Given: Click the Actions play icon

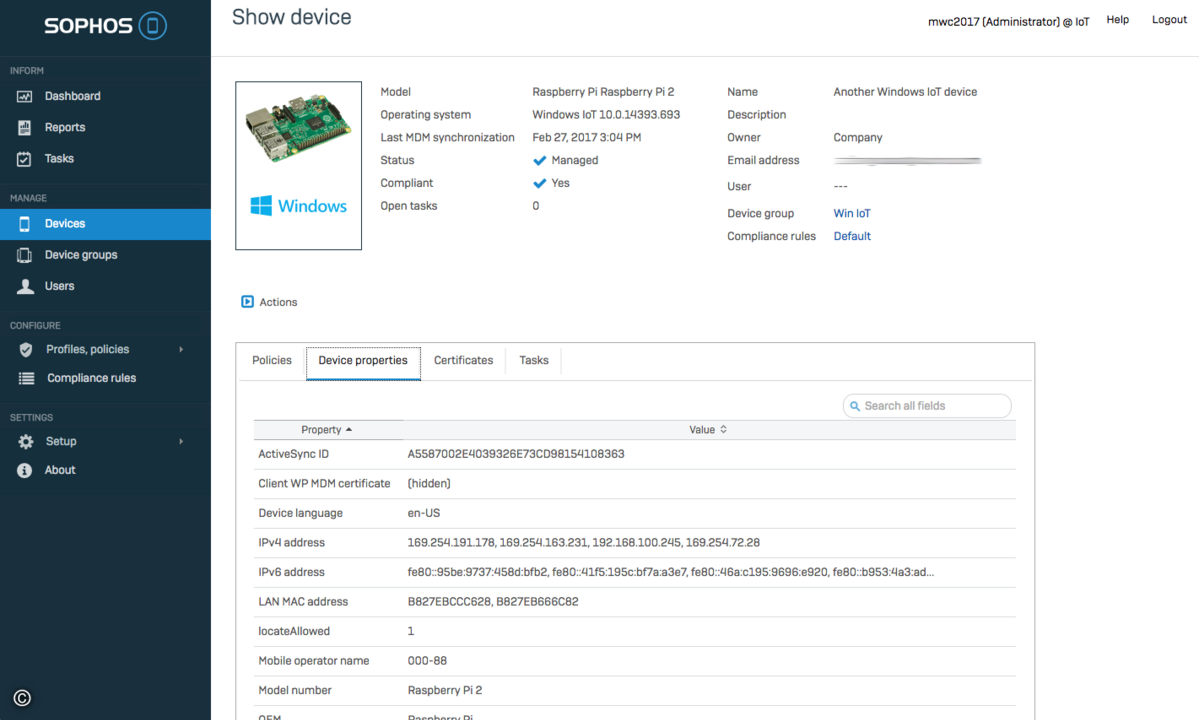Looking at the screenshot, I should coord(248,302).
